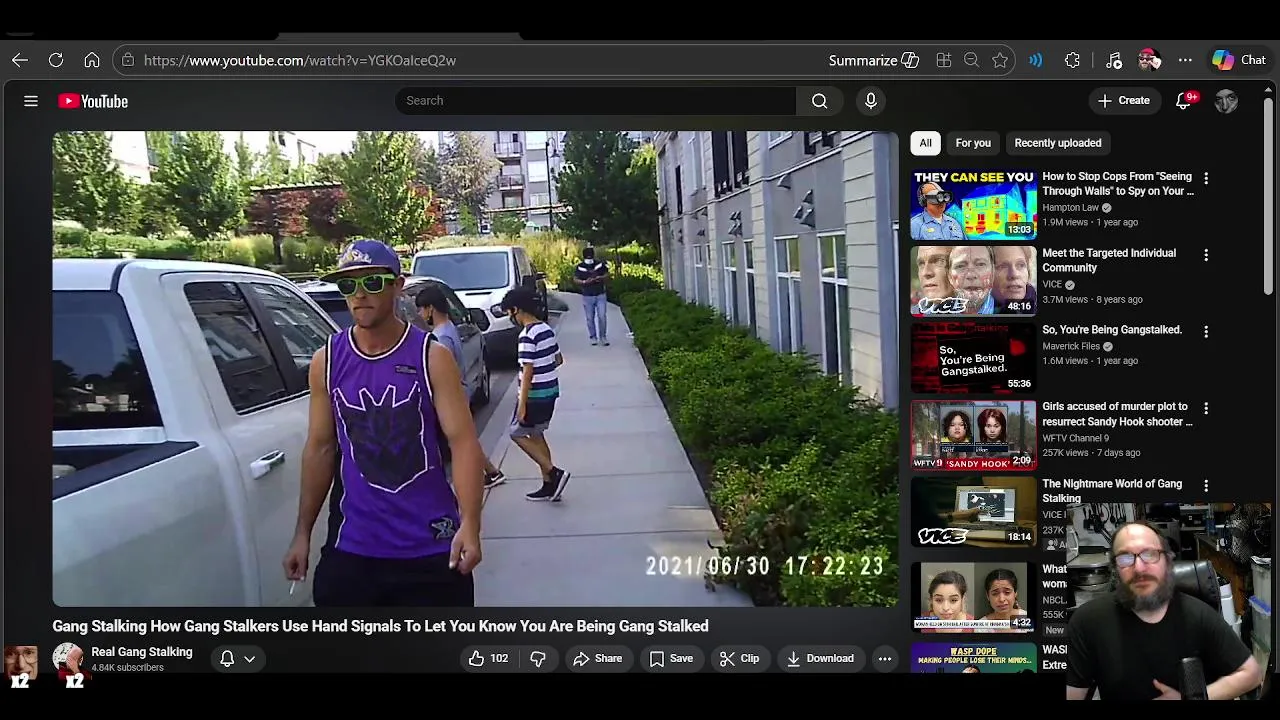This screenshot has width=1280, height=720.
Task: Open Meet the Targeted Individual Community video
Action: coord(1109,260)
